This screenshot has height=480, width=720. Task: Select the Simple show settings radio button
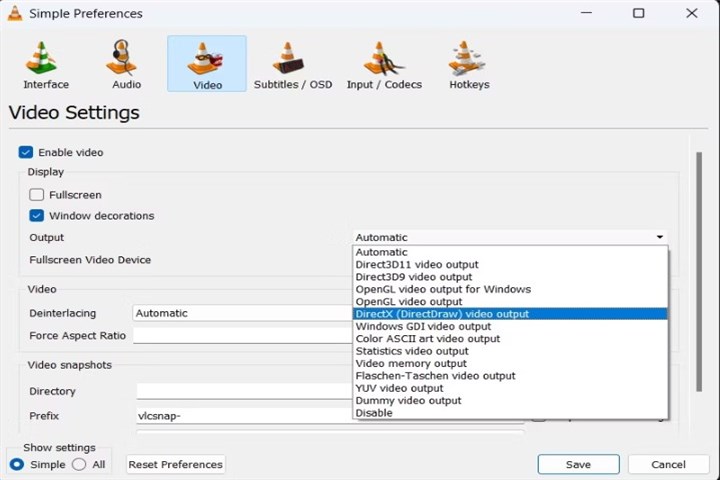[x=17, y=464]
